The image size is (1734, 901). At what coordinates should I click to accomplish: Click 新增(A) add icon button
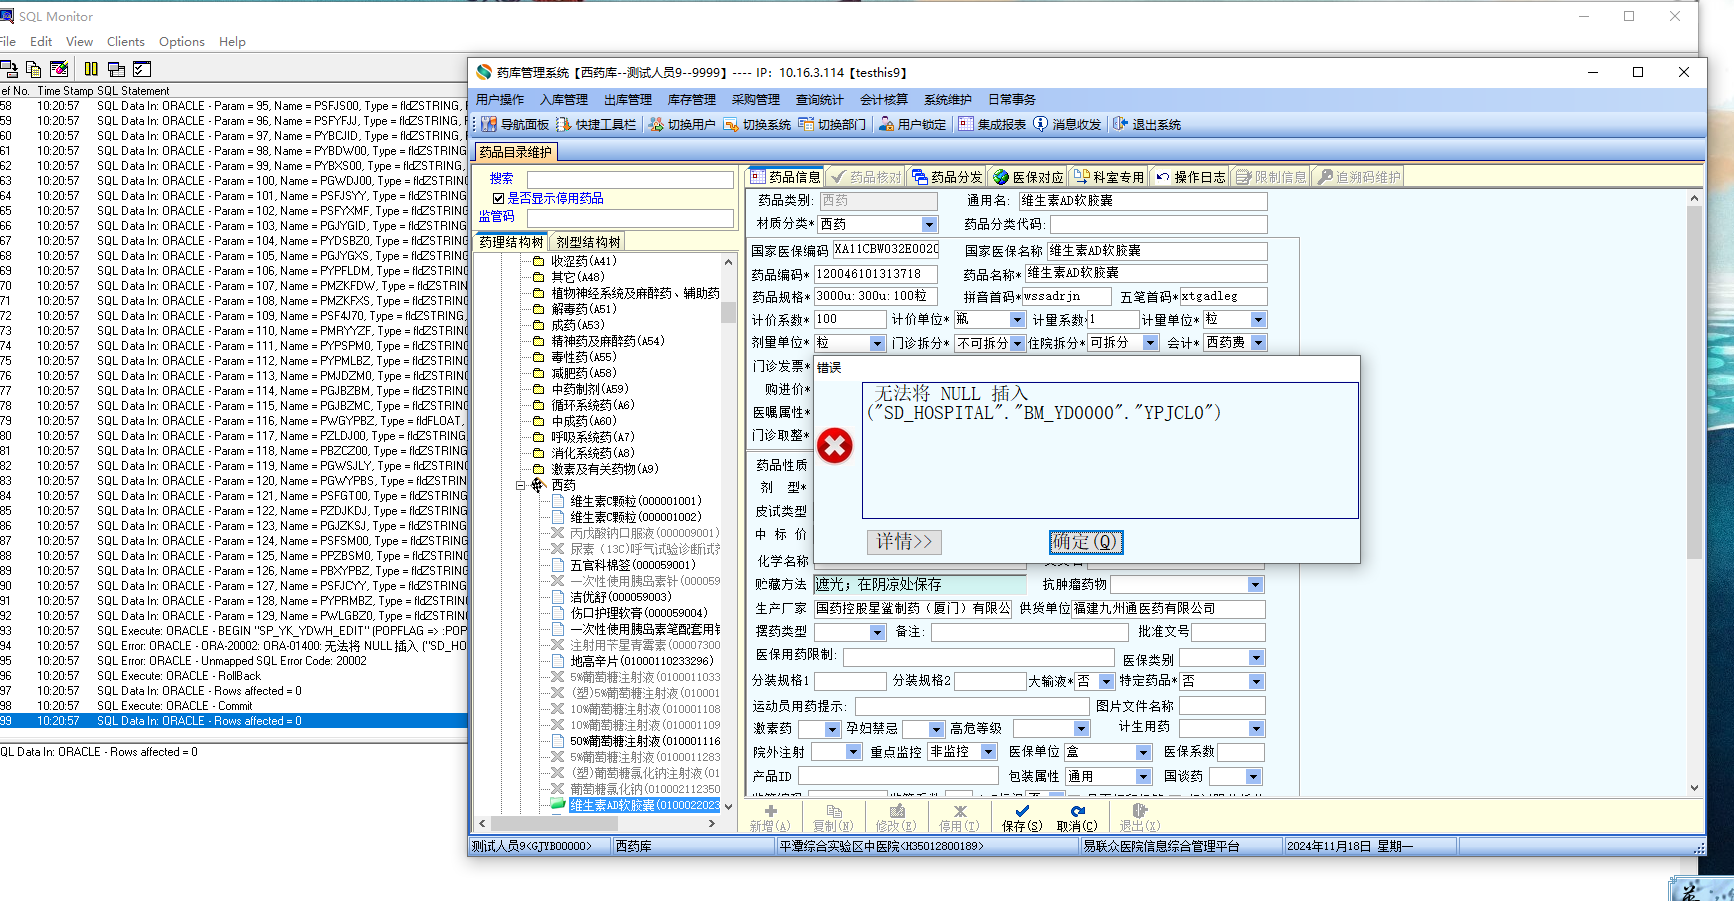click(x=770, y=818)
